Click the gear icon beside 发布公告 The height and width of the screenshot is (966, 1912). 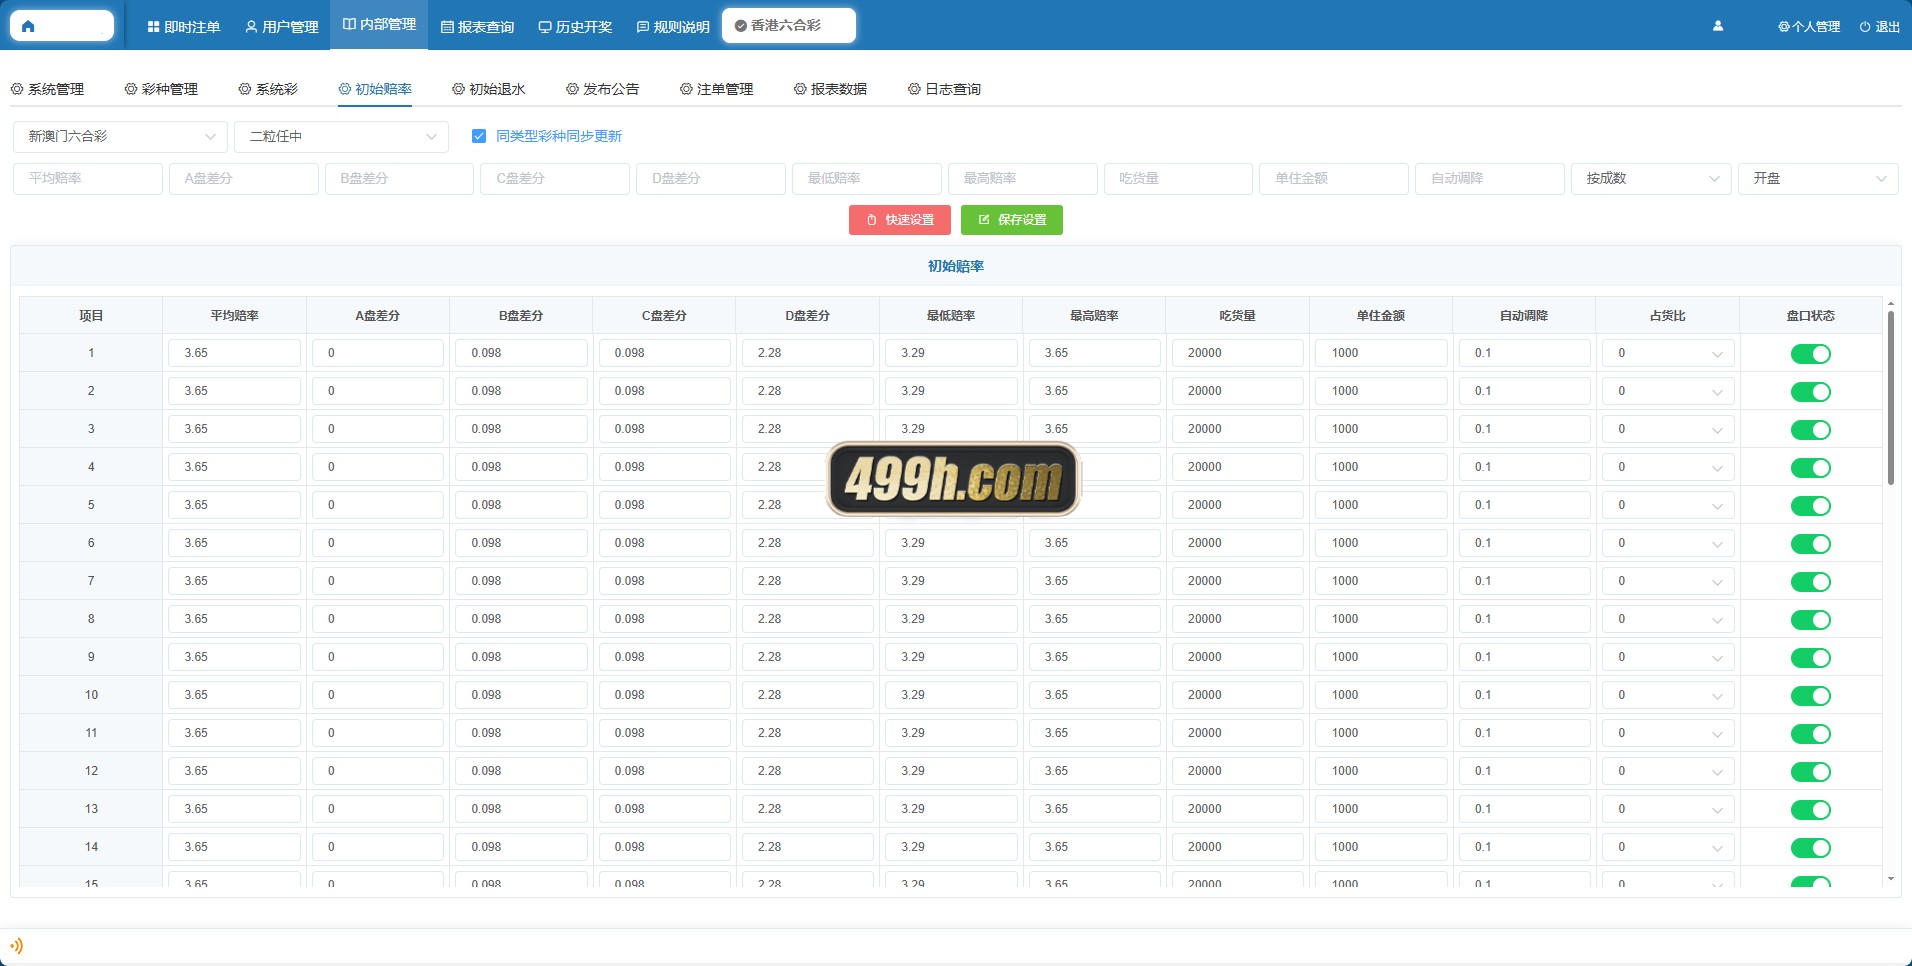point(573,89)
